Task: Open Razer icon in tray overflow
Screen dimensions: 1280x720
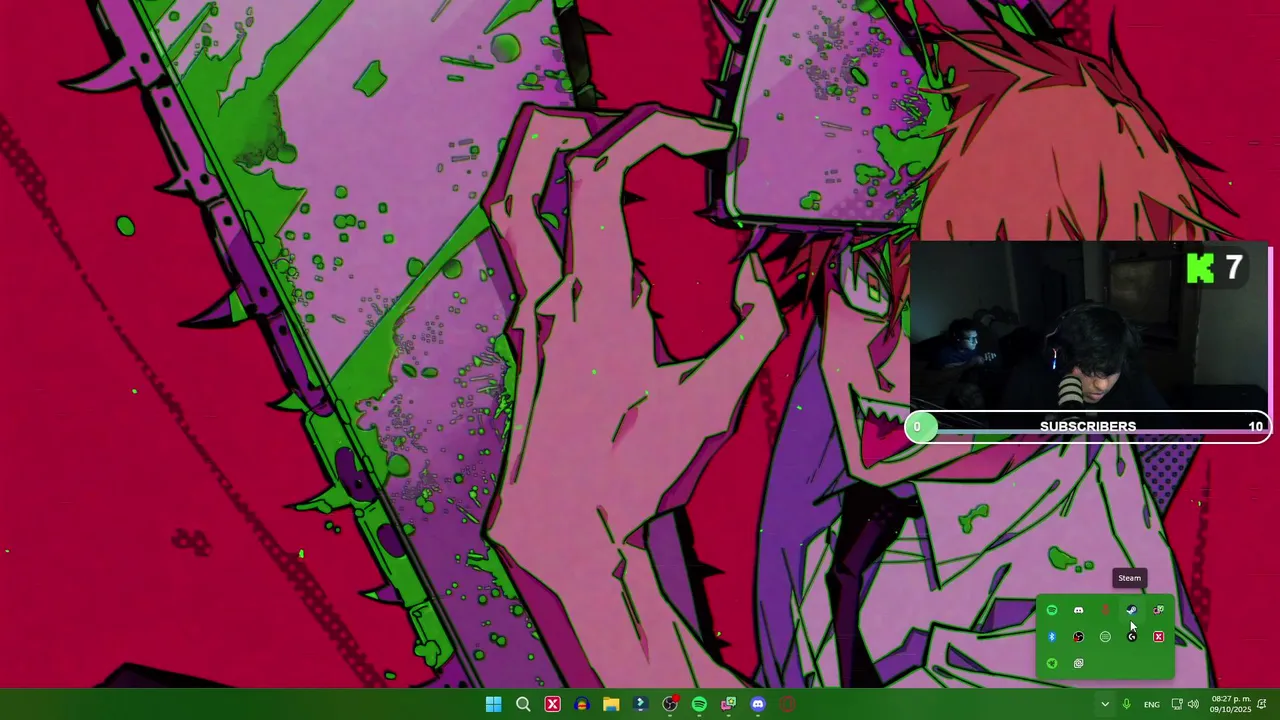Action: [x=1052, y=663]
